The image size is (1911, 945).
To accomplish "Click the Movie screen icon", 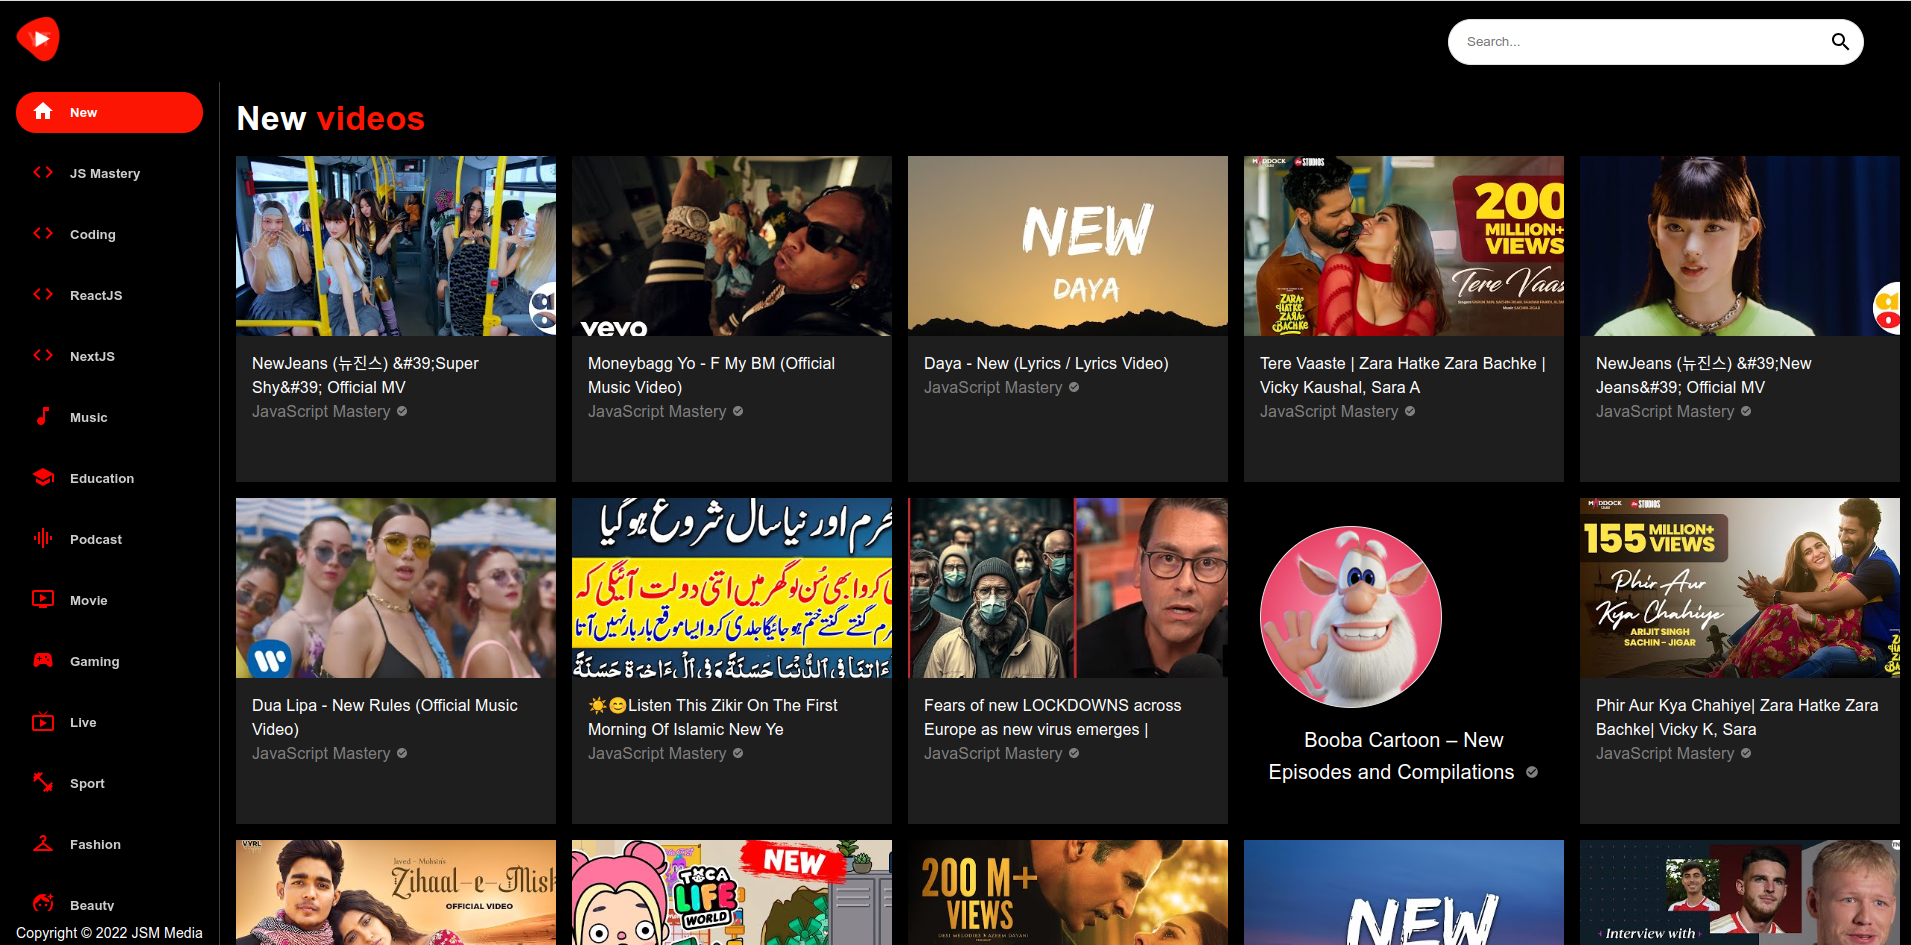I will point(43,600).
